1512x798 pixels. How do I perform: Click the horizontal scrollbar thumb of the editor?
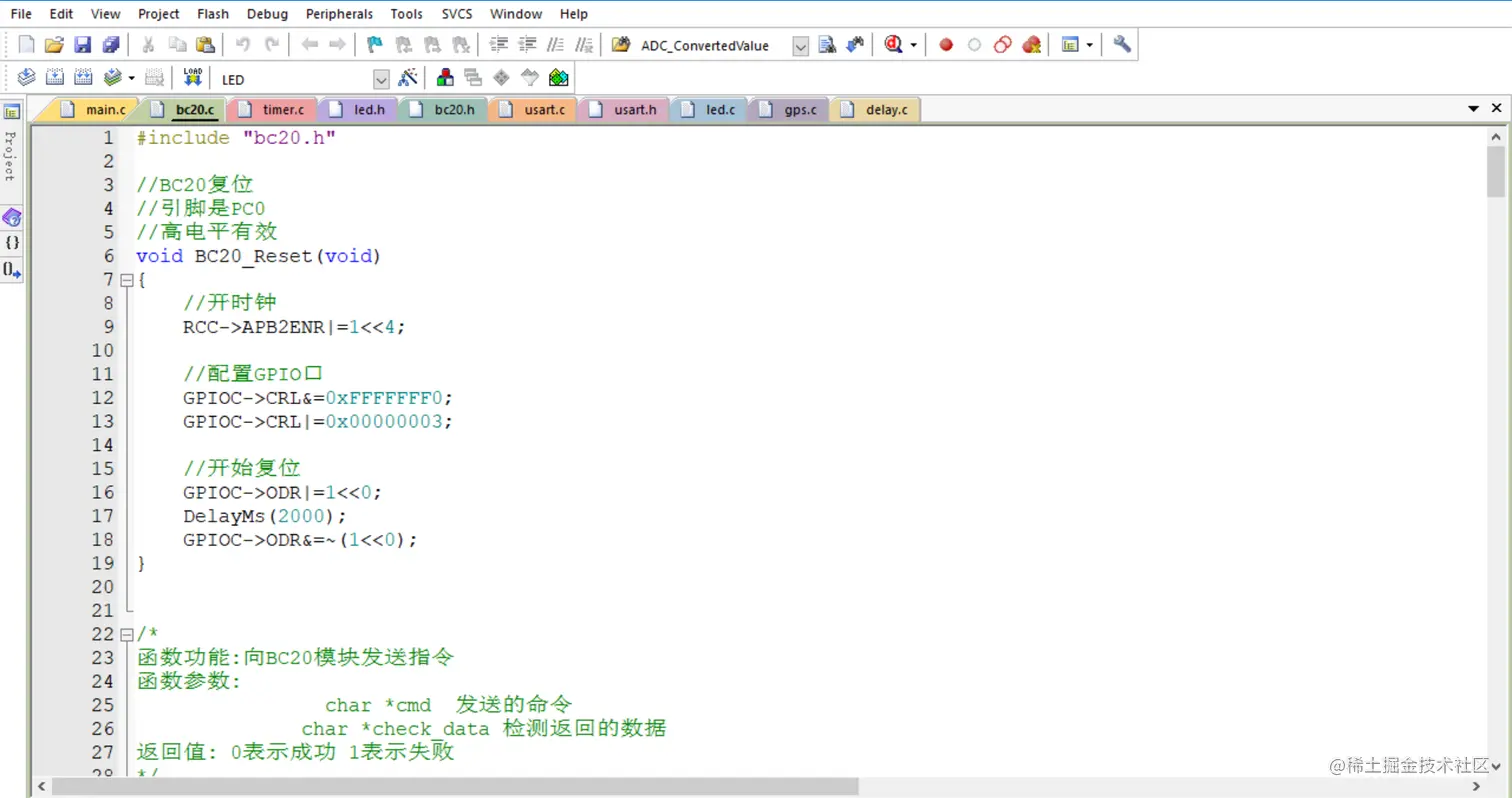455,787
